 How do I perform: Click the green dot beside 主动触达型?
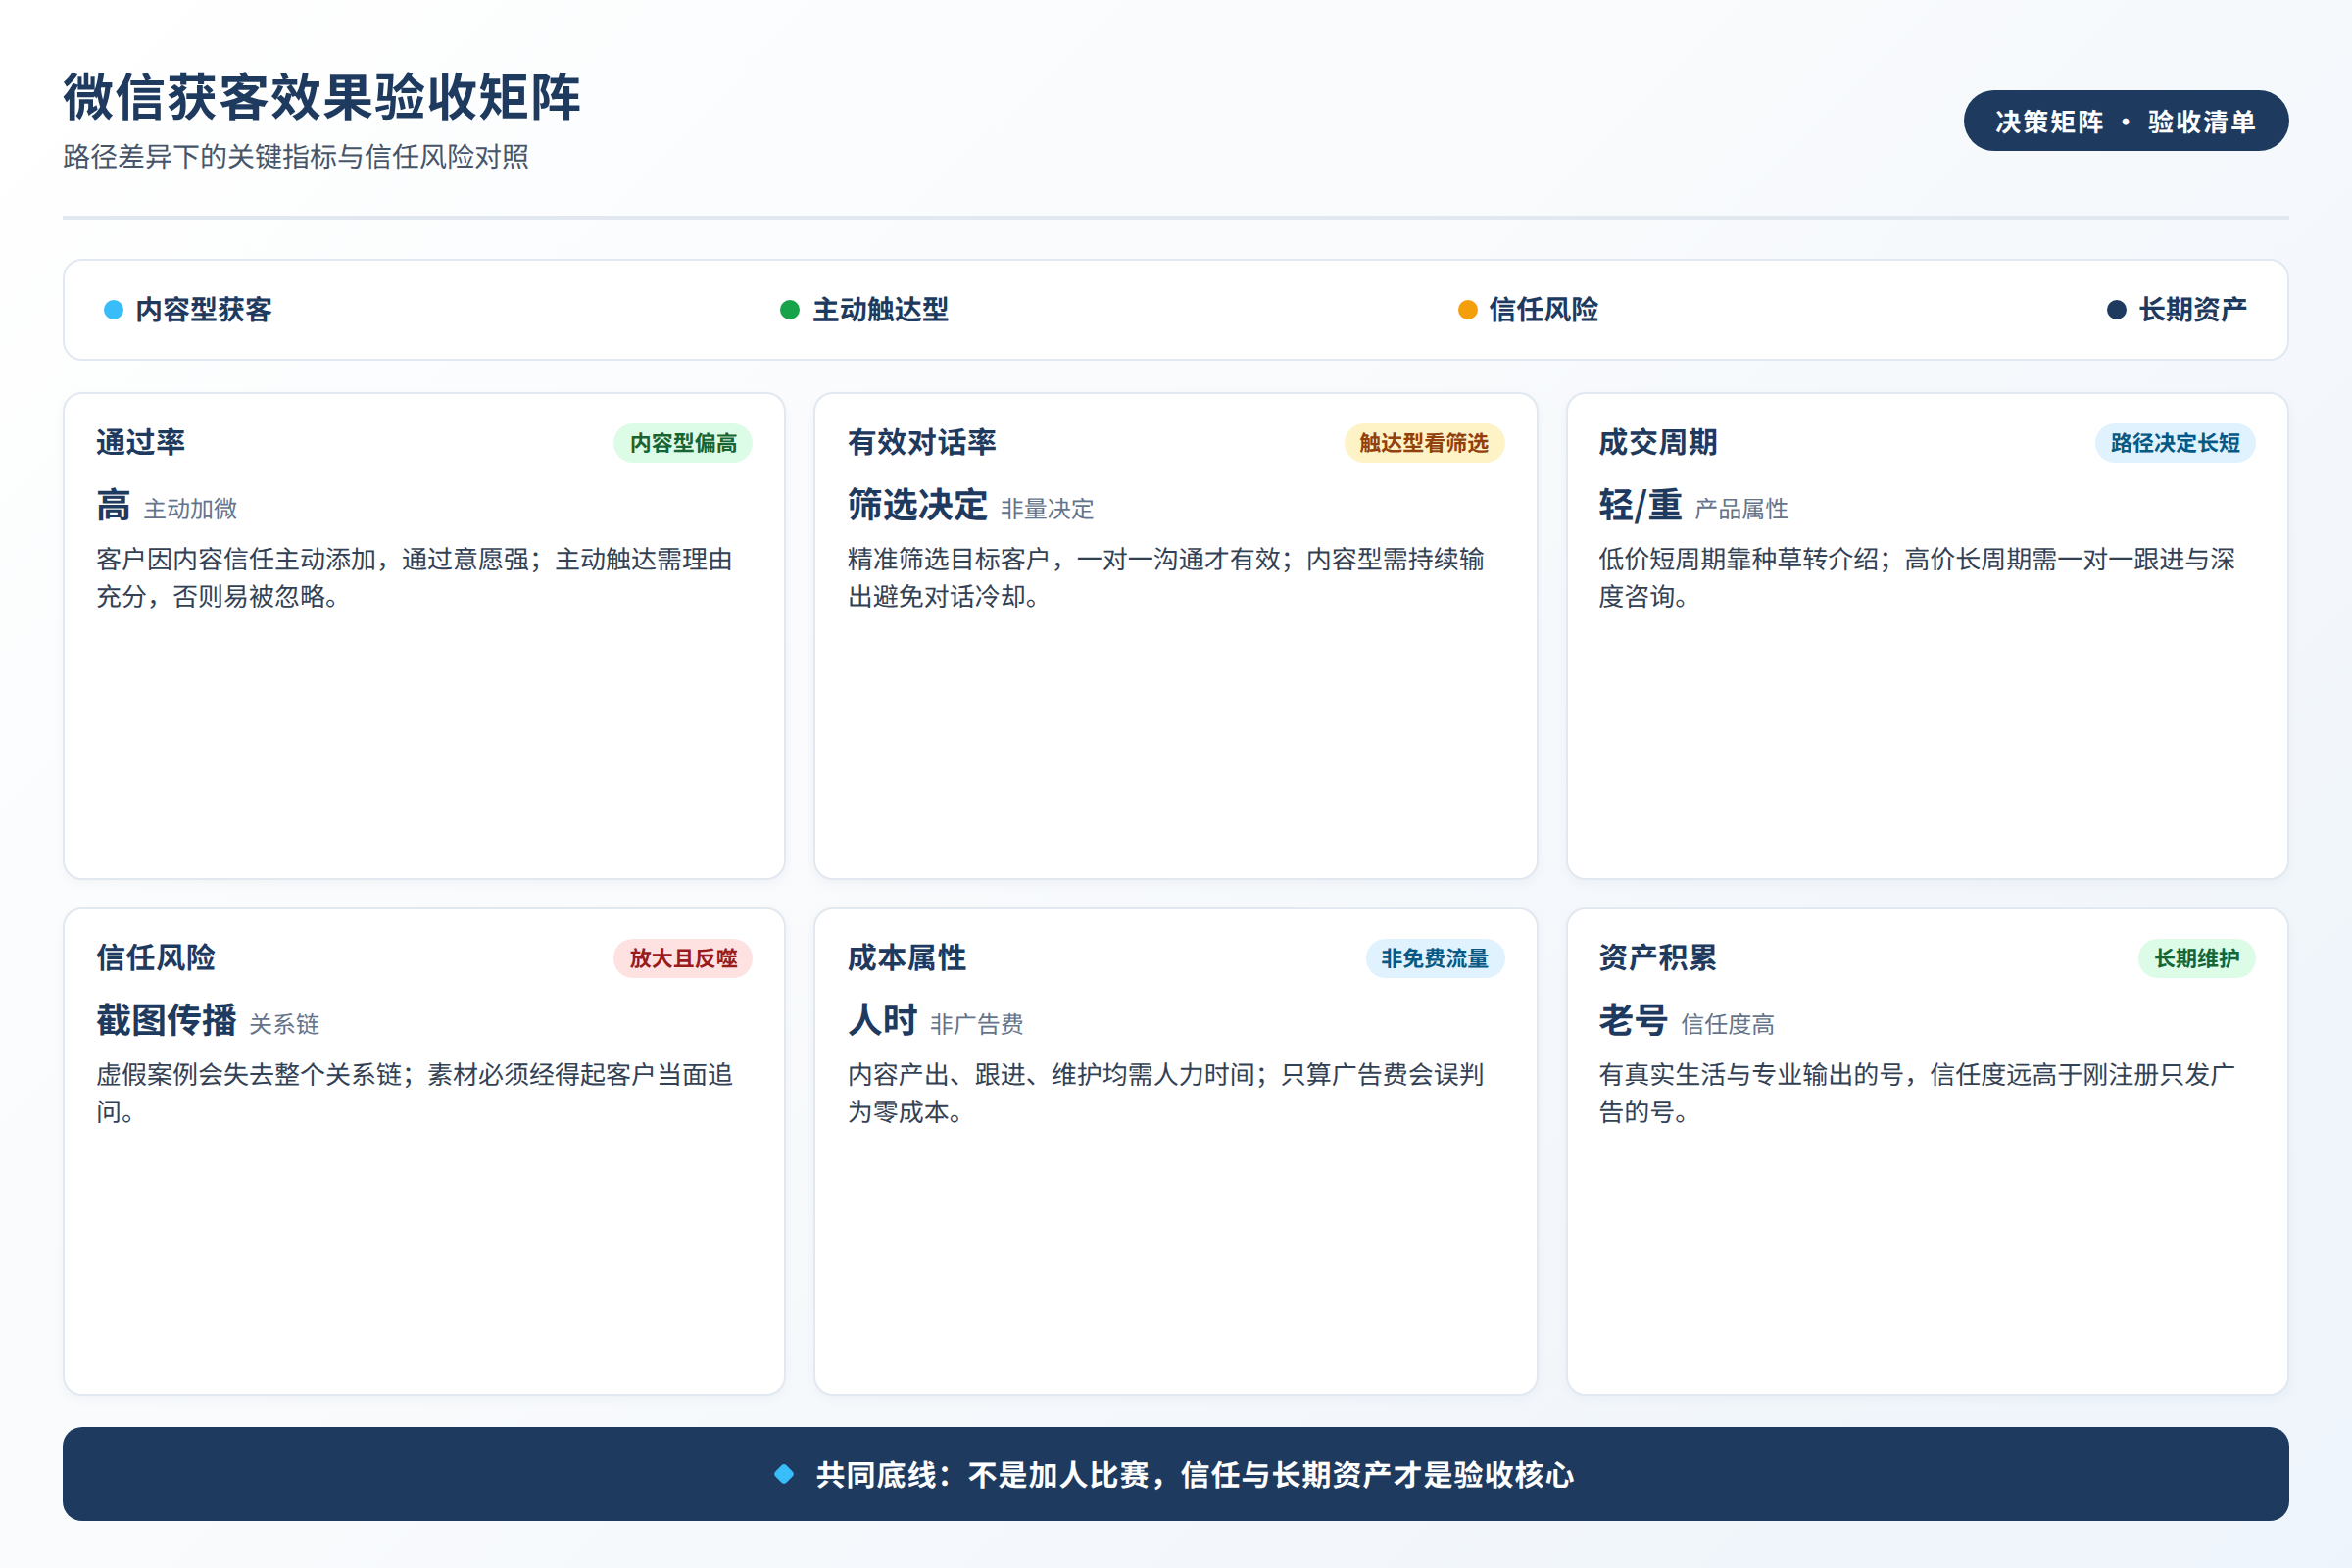pyautogui.click(x=790, y=310)
